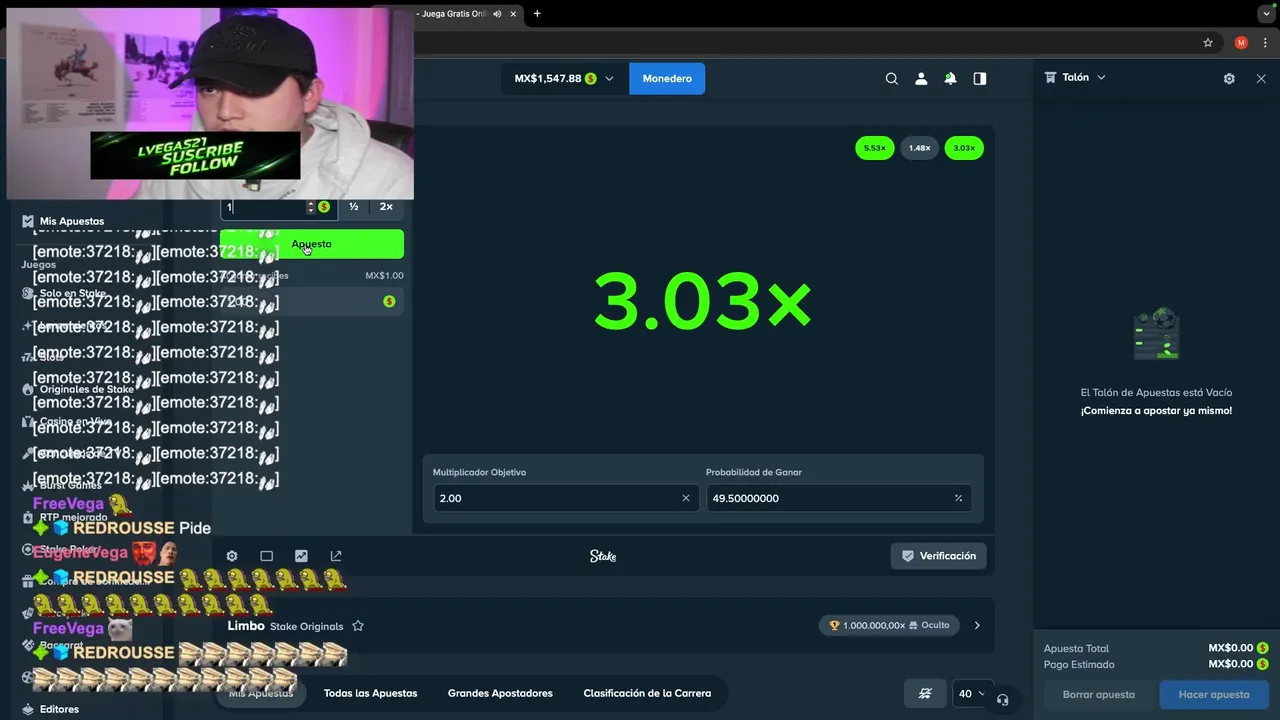This screenshot has width=1280, height=720.
Task: Click El Talón de Apuestas está Vacío text
Action: (1156, 393)
